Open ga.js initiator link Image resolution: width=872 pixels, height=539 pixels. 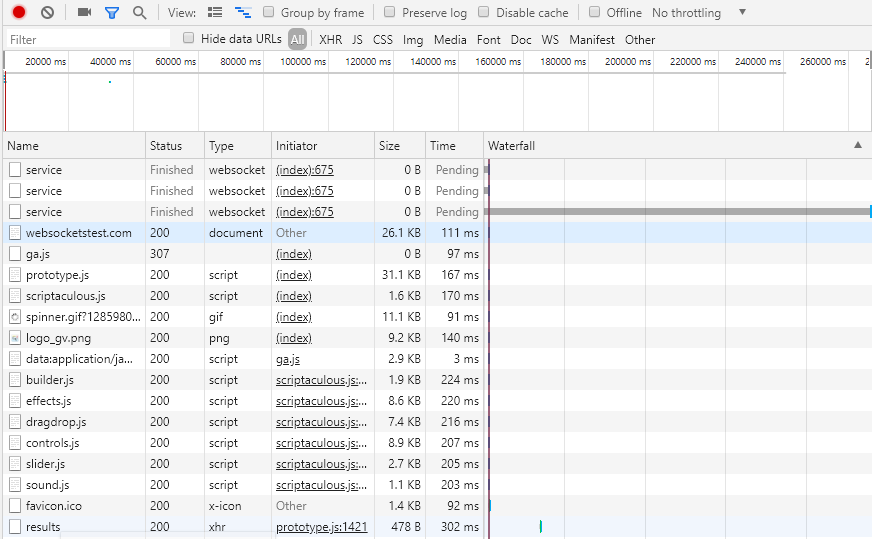pyautogui.click(x=288, y=359)
